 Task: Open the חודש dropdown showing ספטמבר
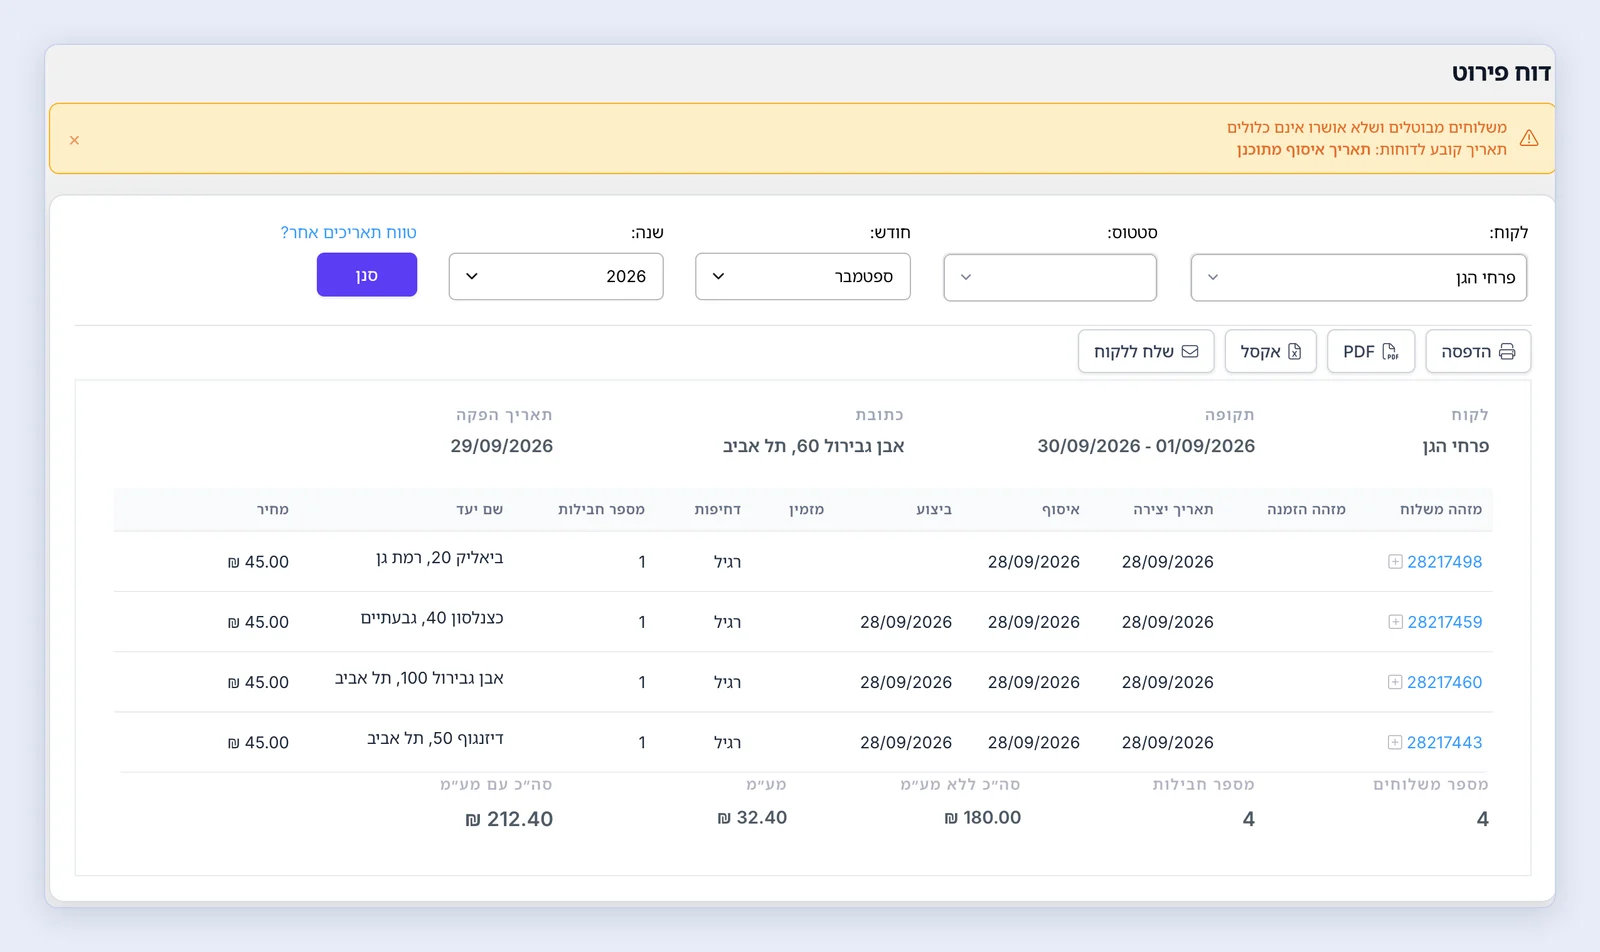(803, 276)
